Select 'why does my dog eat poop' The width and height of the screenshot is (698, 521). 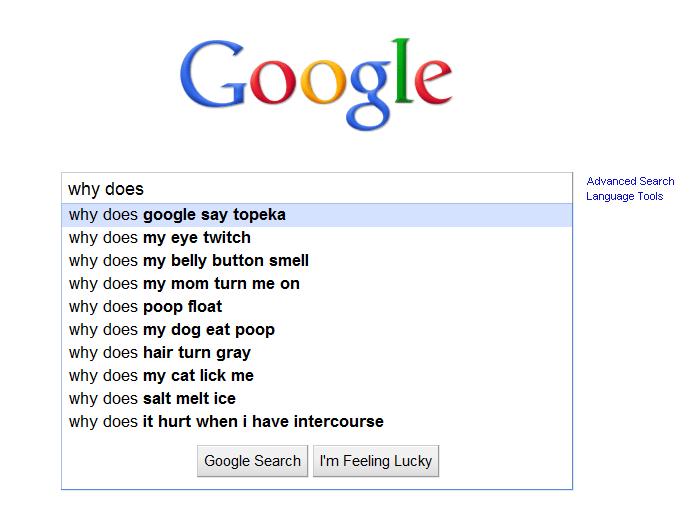[317, 330]
